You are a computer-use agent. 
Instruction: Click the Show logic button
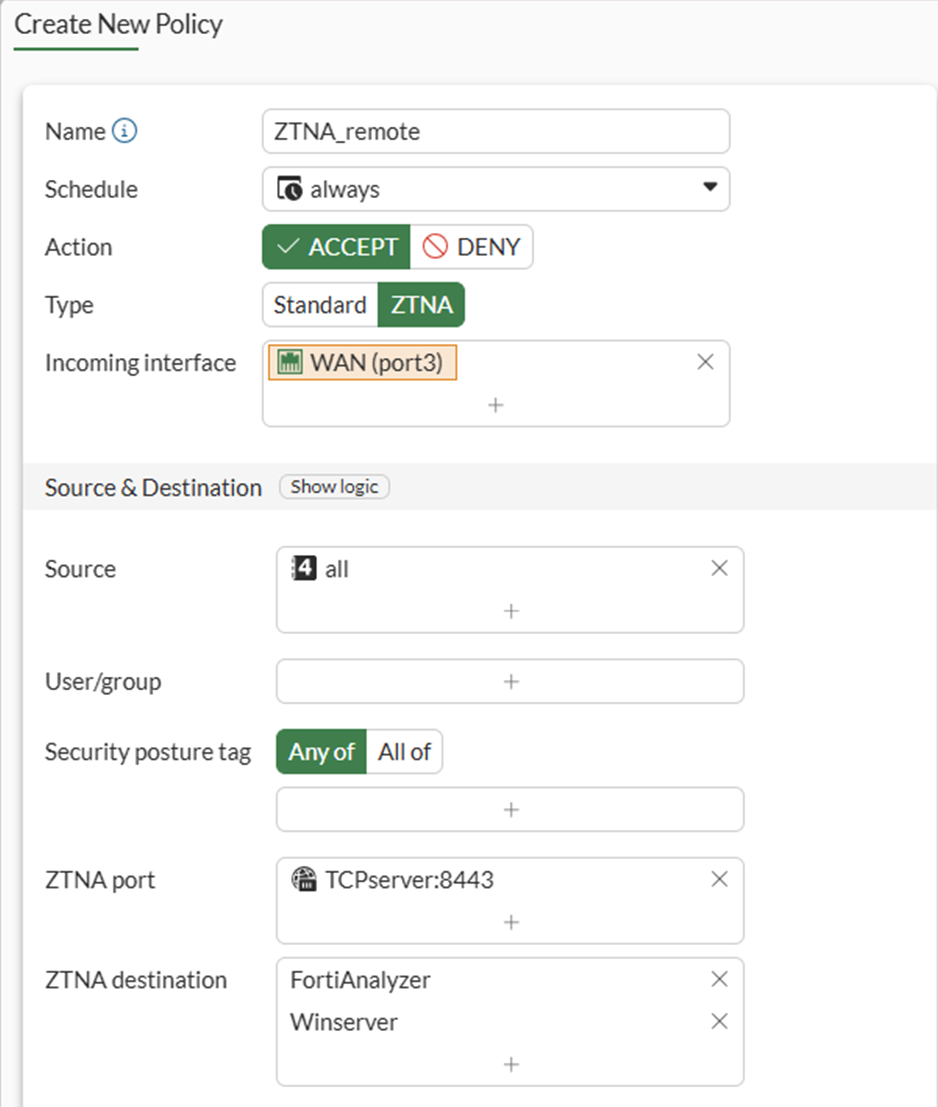point(334,487)
